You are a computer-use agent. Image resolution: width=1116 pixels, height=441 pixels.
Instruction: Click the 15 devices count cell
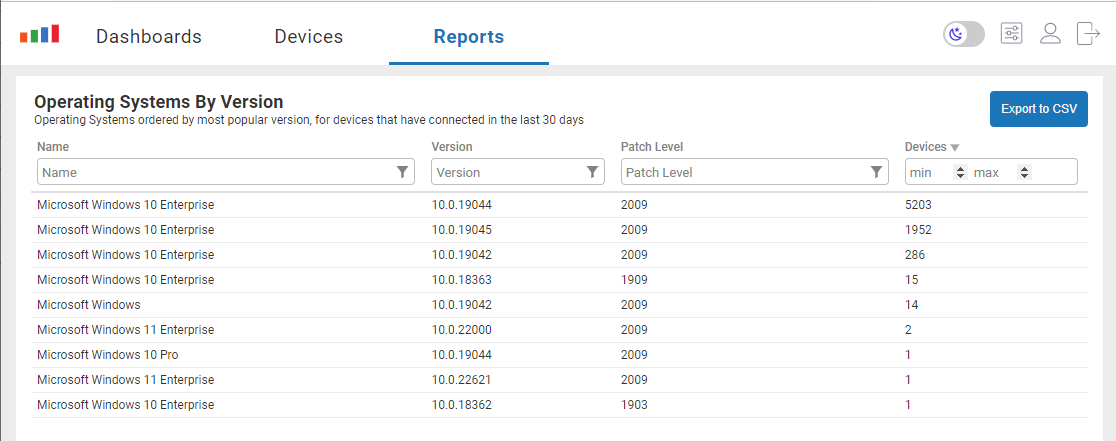[x=912, y=280]
